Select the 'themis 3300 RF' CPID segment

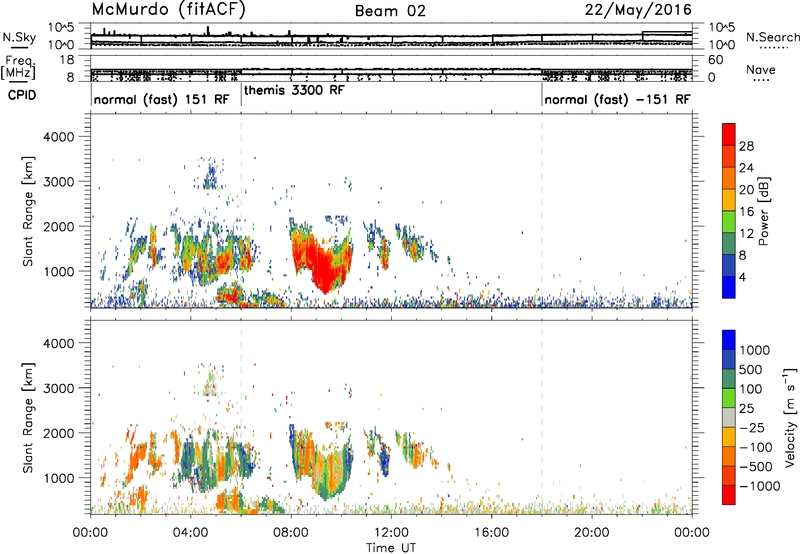294,90
